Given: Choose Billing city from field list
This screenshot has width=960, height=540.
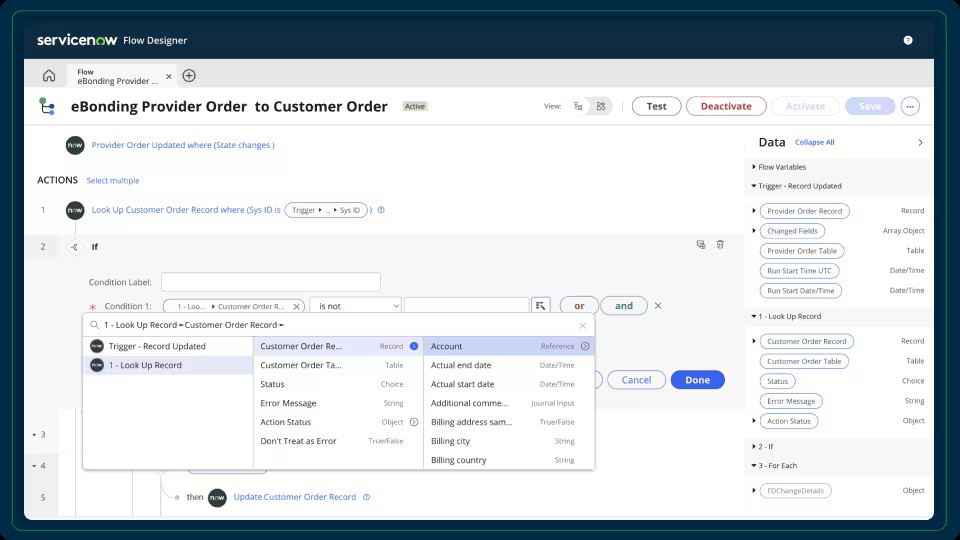Looking at the screenshot, I should click(450, 441).
